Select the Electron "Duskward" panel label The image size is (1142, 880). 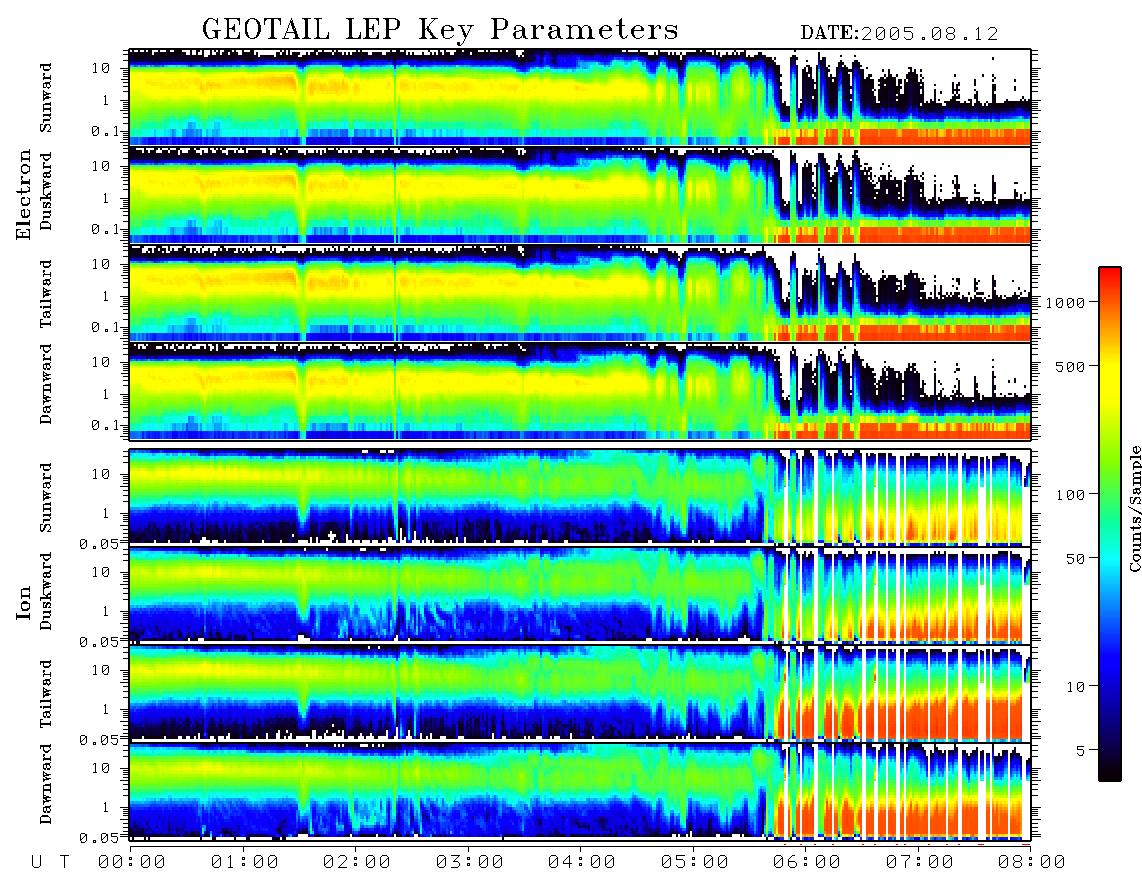46,192
